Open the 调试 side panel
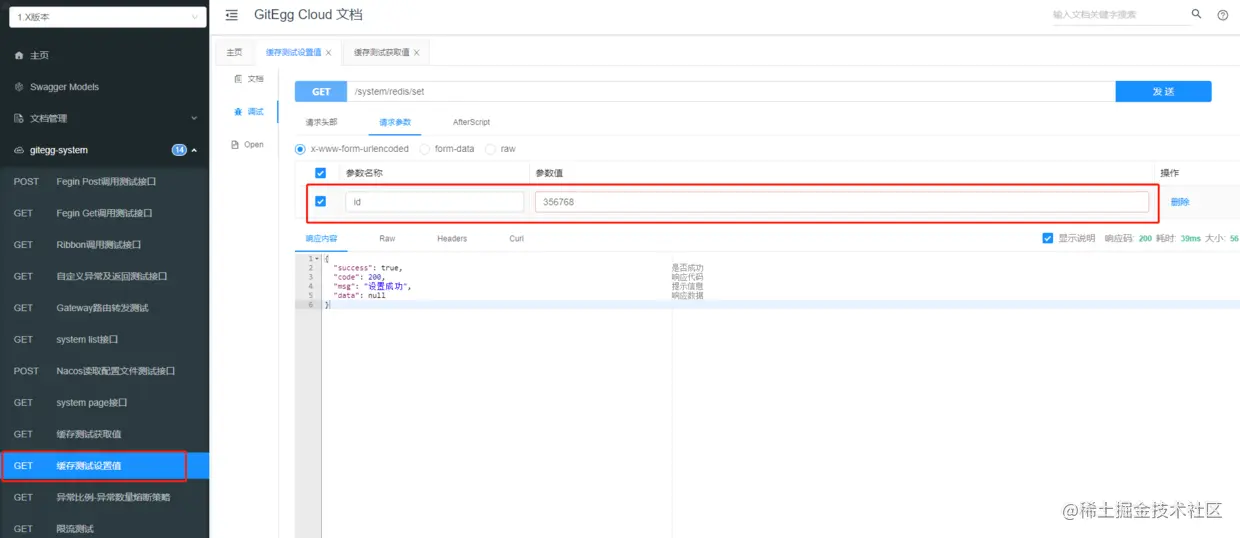The width and height of the screenshot is (1240, 538). (248, 111)
